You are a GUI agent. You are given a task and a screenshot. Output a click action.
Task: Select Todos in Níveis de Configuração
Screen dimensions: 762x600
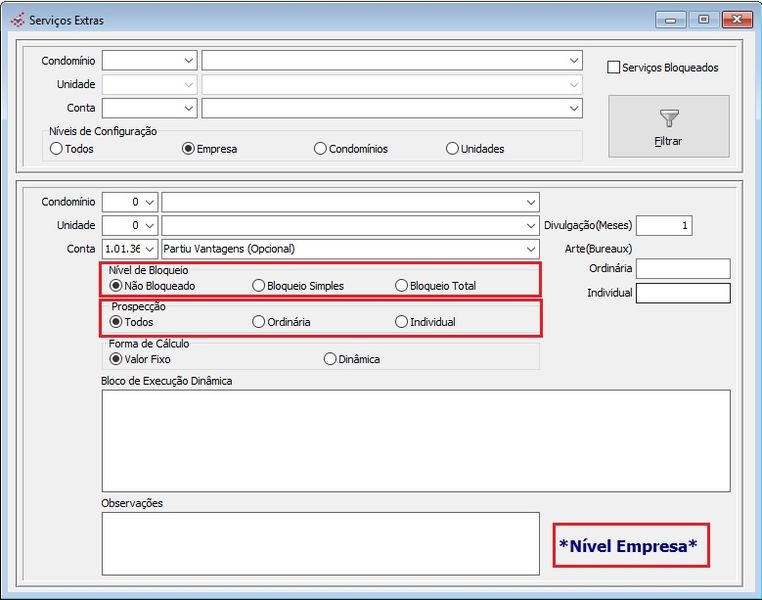coord(57,149)
